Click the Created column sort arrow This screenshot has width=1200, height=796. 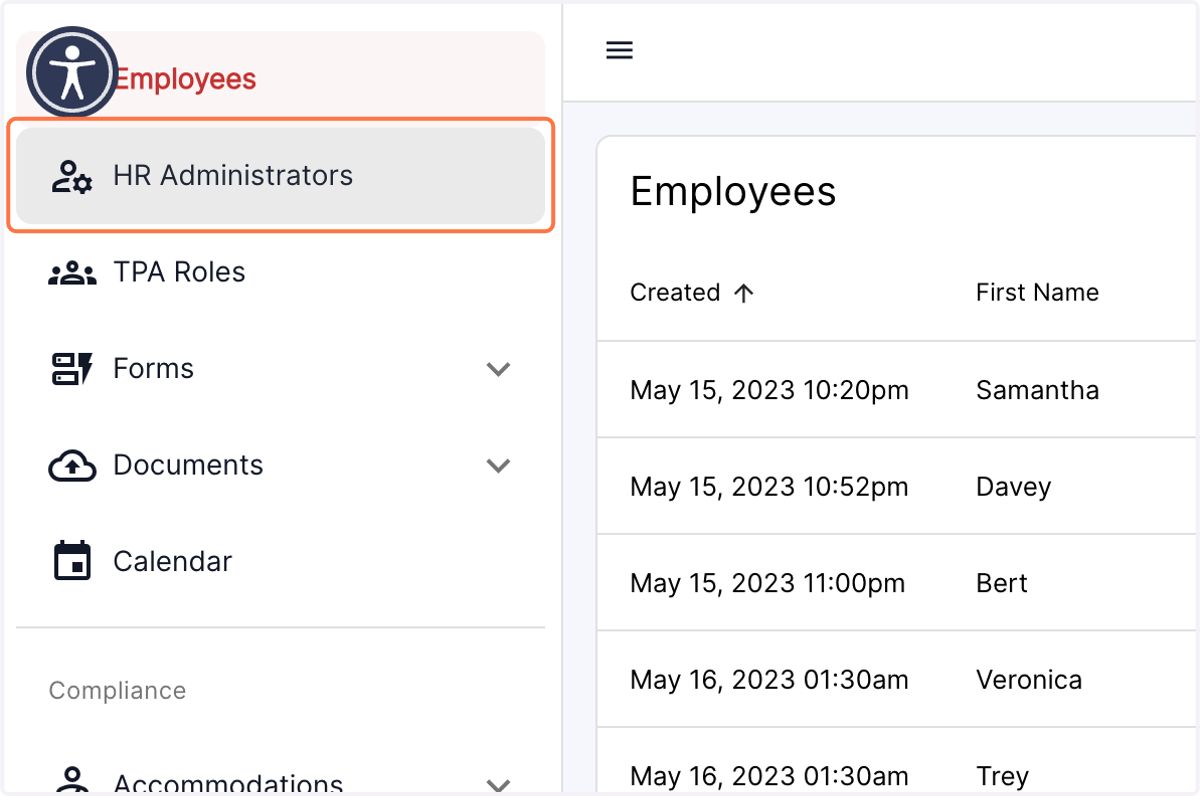click(x=743, y=293)
